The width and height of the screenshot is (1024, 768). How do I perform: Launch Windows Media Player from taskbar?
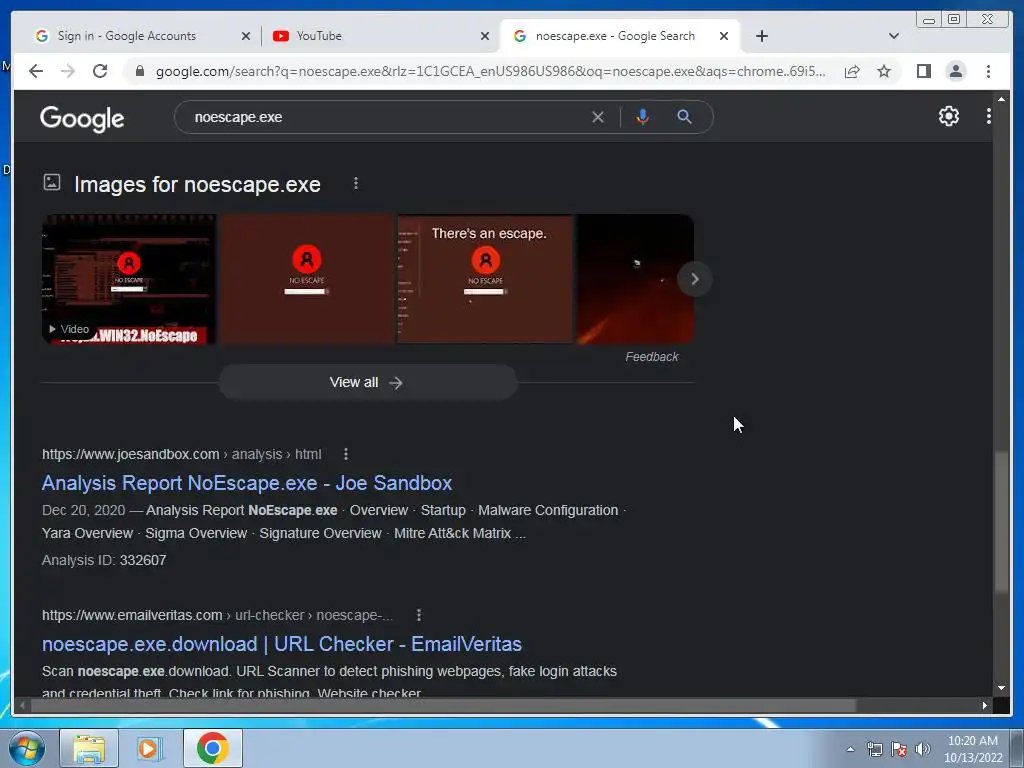[x=150, y=748]
